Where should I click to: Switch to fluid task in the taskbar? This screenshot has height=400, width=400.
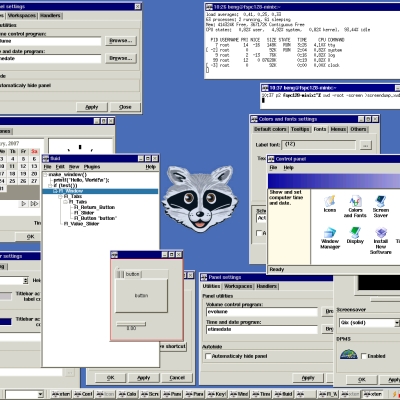click(283, 394)
